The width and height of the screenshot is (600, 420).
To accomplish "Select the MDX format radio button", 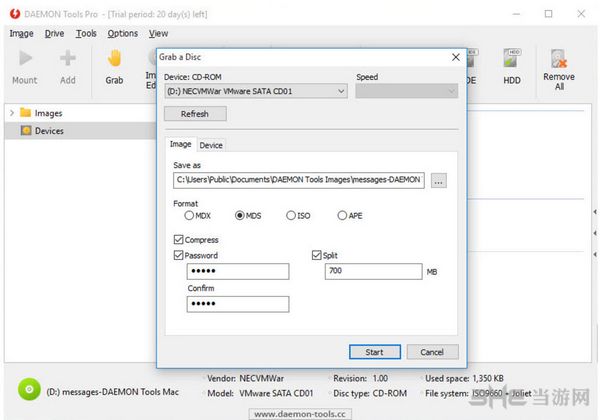I will 189,215.
